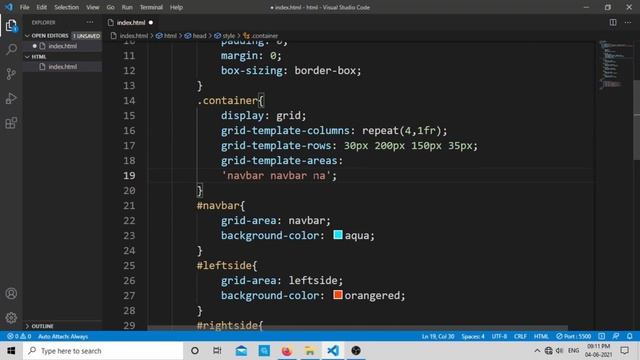The height and width of the screenshot is (360, 640).
Task: Click the Port : 5500 Live Server status
Action: [573, 336]
